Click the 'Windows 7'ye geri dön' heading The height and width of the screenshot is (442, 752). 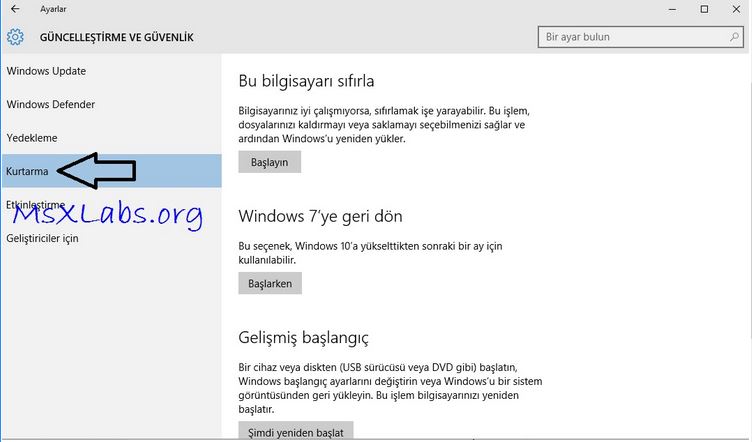point(320,216)
